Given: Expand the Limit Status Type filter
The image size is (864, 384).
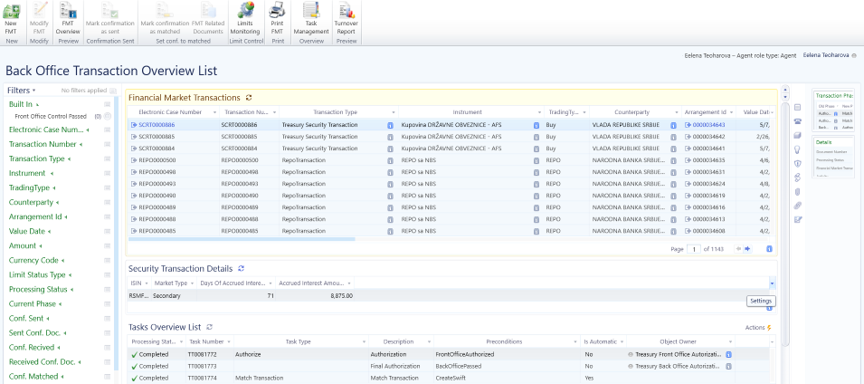Looking at the screenshot, I should coord(70,275).
